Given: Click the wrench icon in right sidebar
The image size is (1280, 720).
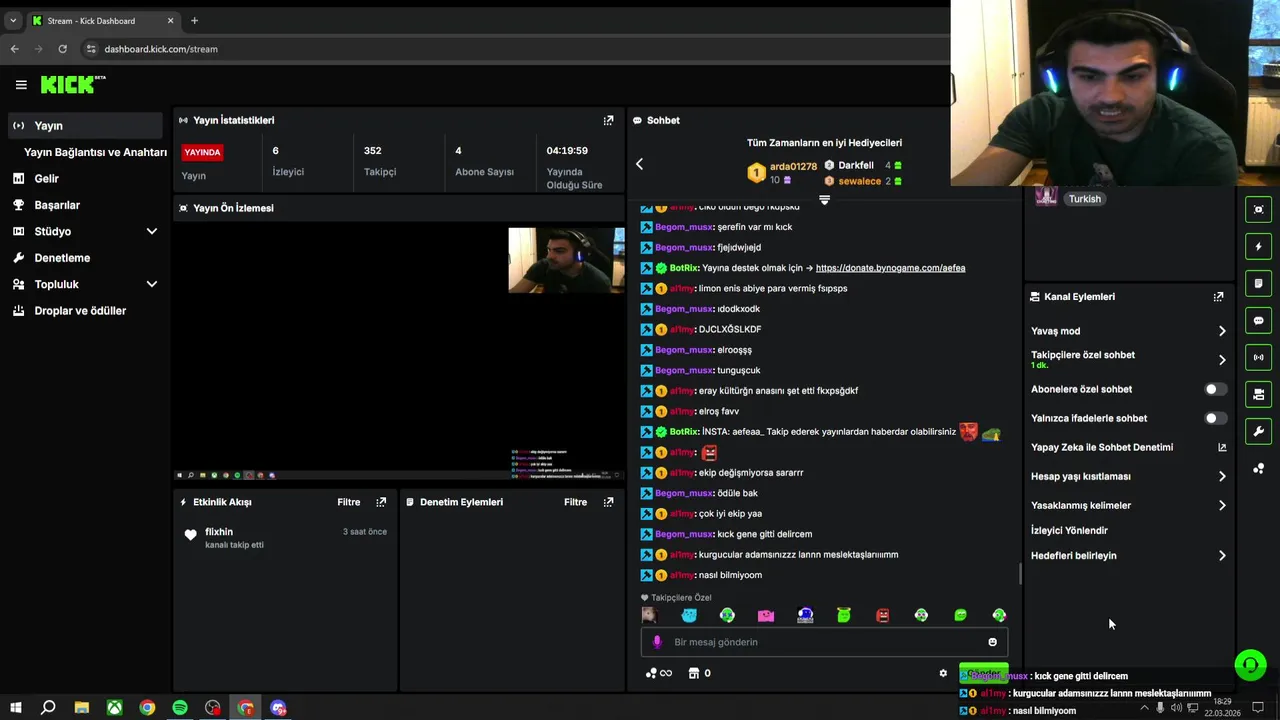Looking at the screenshot, I should point(1258,431).
